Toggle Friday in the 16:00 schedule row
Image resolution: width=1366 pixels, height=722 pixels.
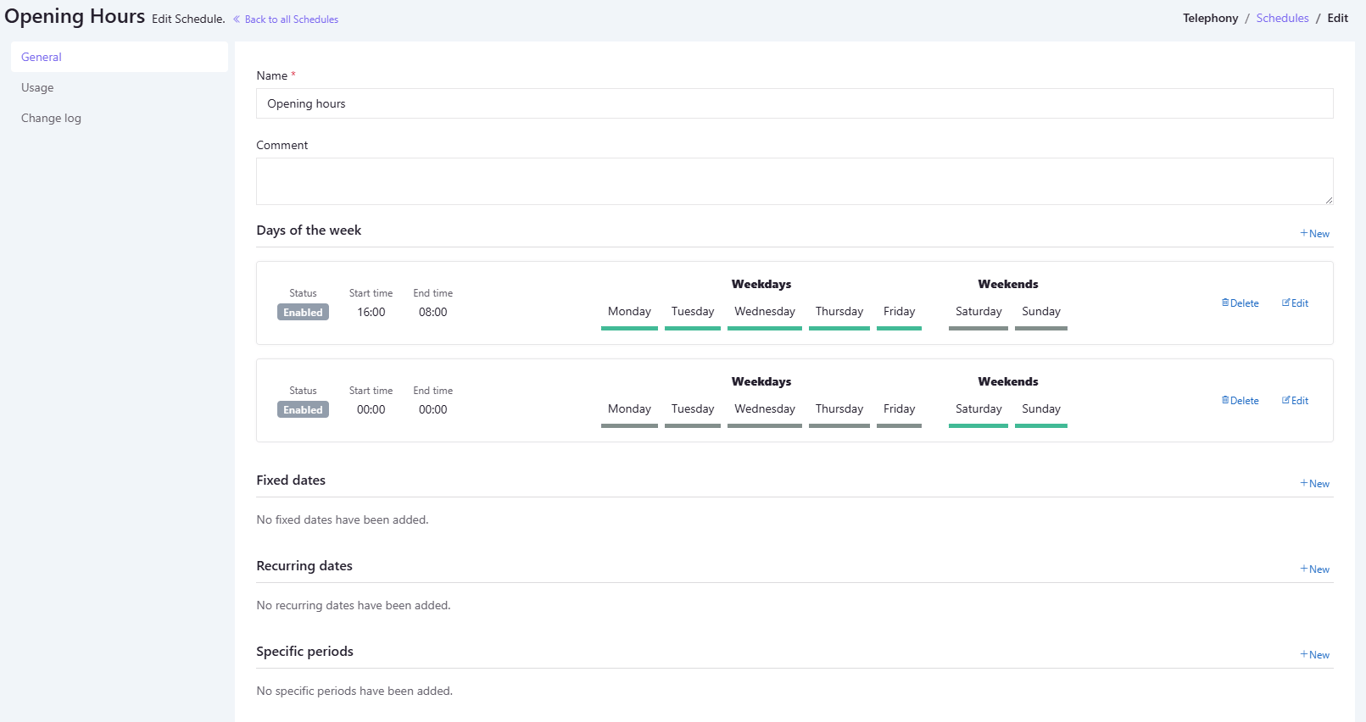click(x=899, y=312)
